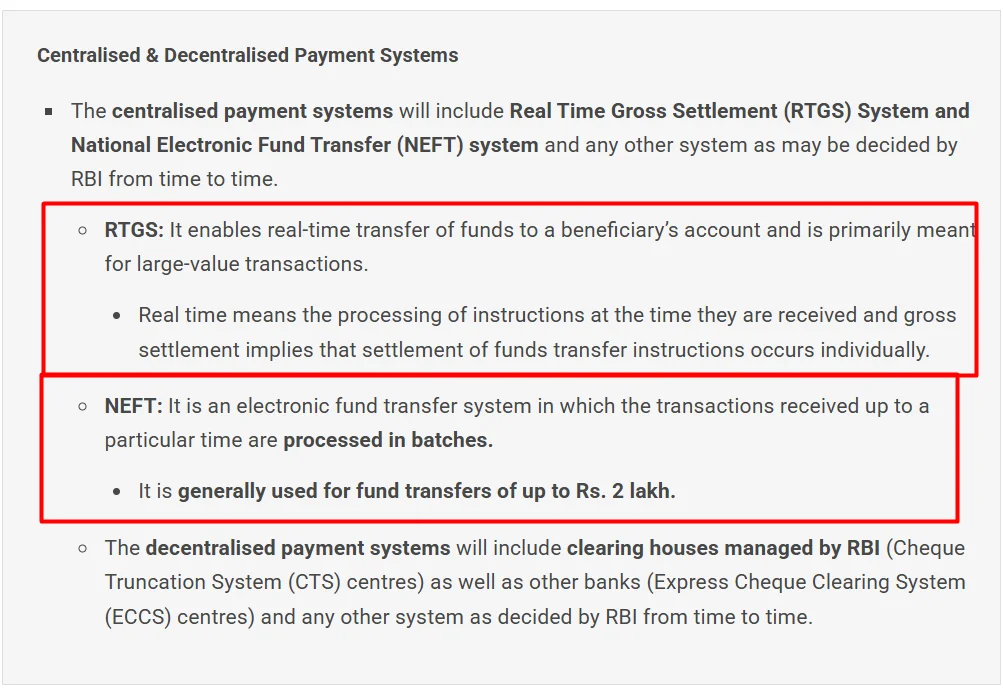1003x692 pixels.
Task: Click the solid bullet before generally used
Action: click(116, 492)
